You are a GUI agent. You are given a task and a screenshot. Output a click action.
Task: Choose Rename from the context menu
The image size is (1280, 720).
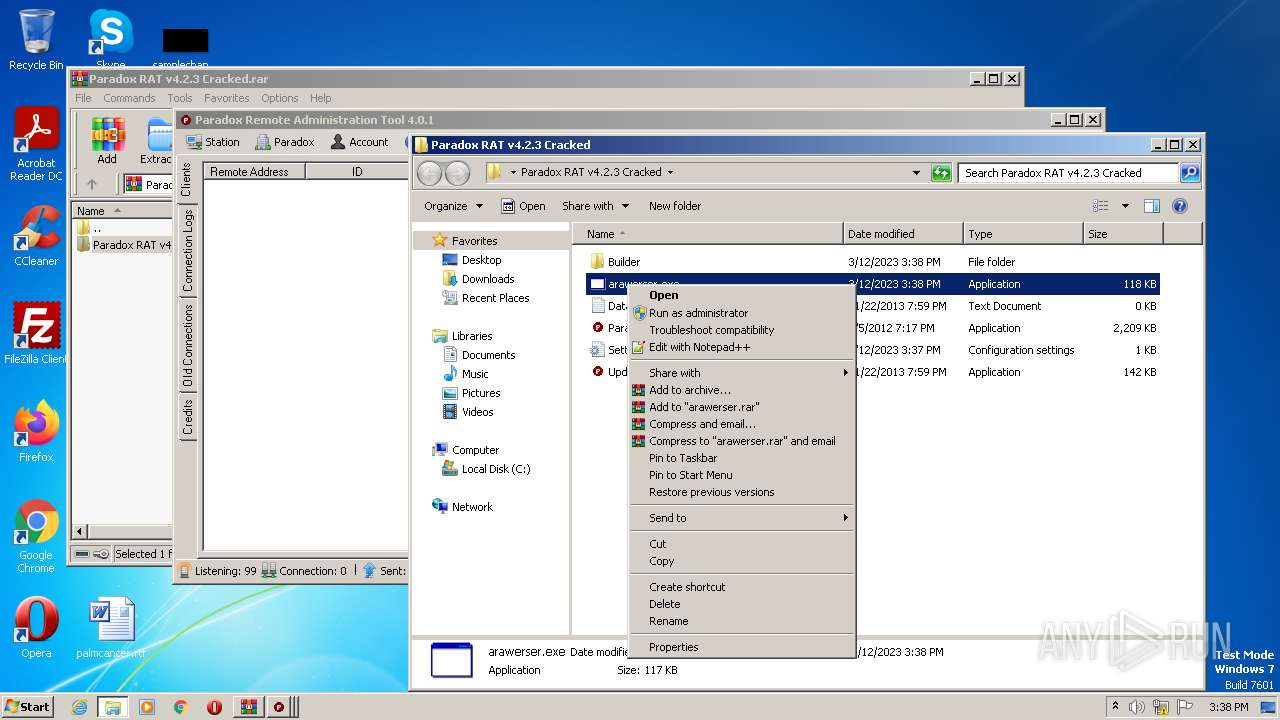coord(741,621)
